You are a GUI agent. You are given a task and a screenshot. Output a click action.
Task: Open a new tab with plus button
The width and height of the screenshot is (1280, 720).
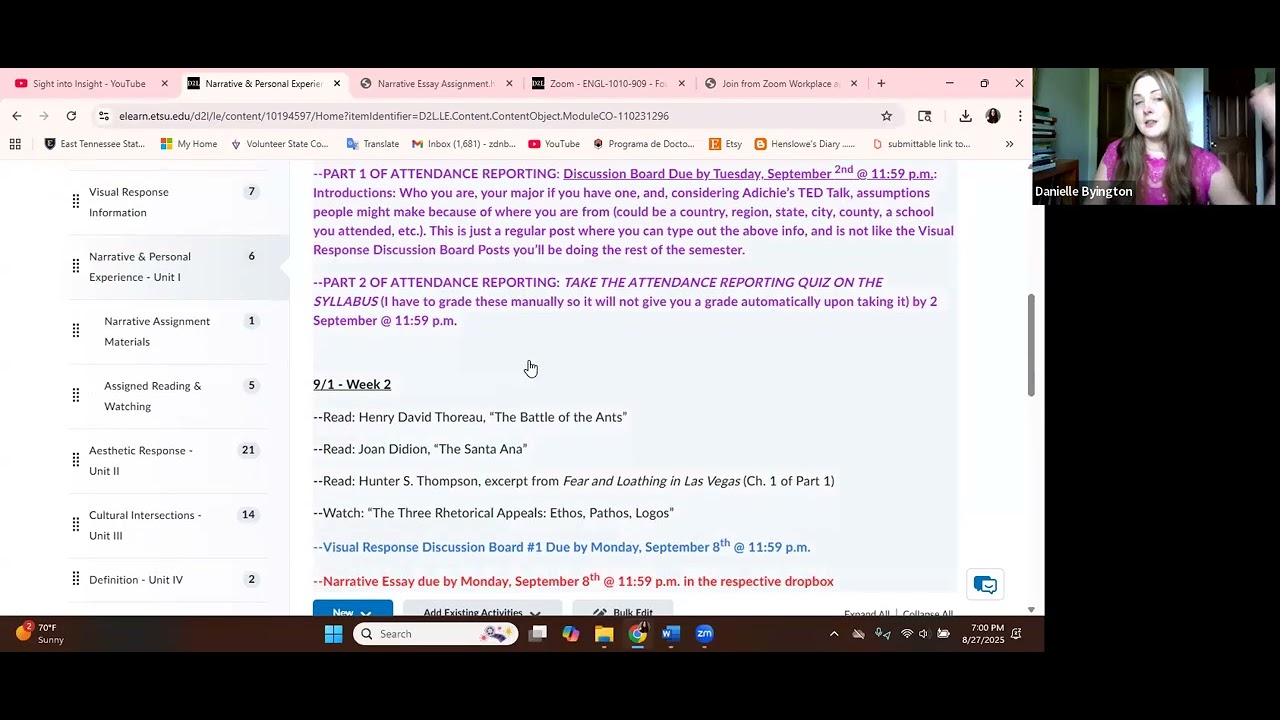881,84
